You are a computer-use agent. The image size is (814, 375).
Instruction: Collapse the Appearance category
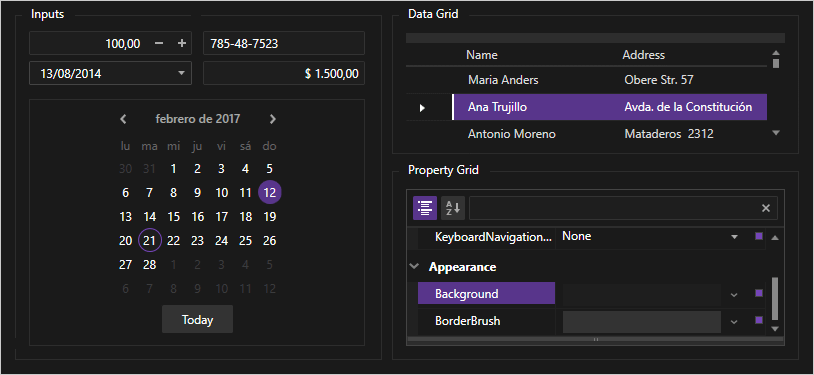point(414,266)
